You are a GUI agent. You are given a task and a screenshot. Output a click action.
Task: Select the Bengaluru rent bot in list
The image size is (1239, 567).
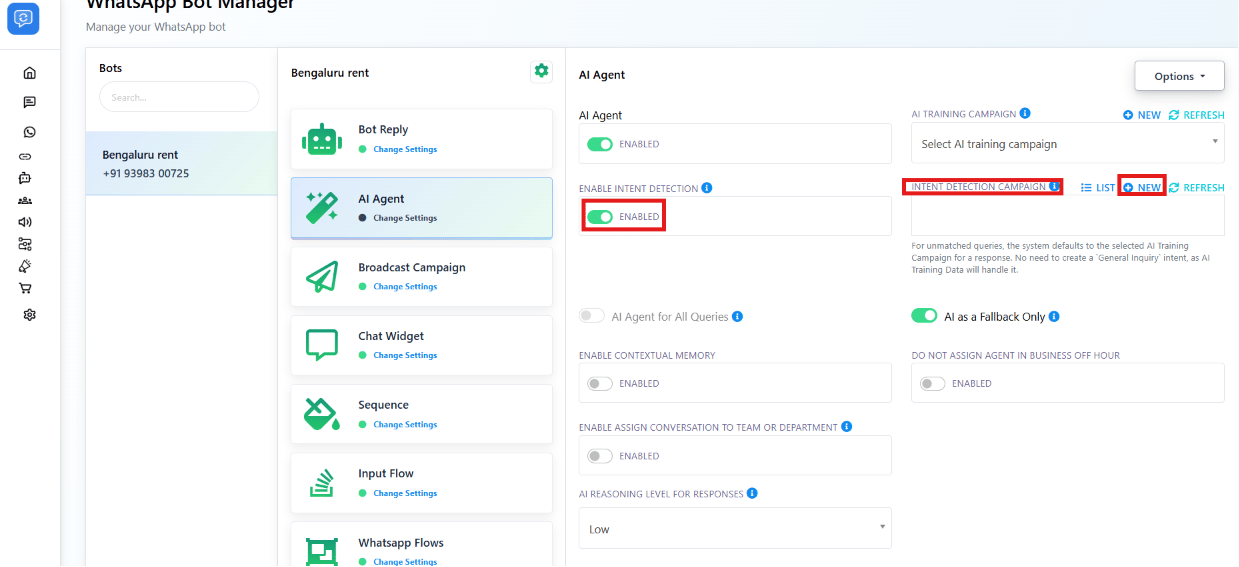click(x=181, y=164)
